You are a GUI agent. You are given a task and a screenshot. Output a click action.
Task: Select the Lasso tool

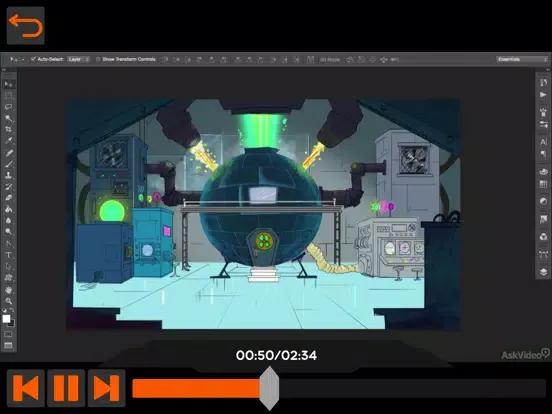tap(8, 107)
